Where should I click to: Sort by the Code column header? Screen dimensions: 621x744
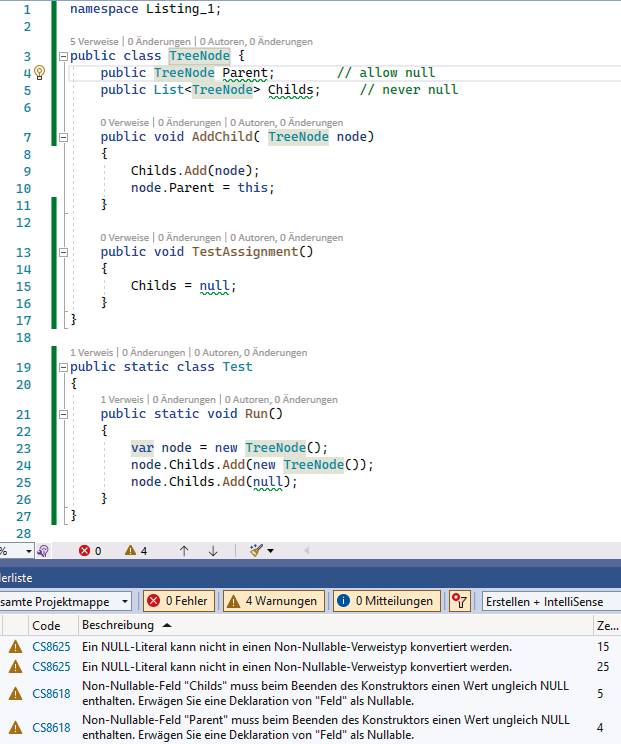(46, 626)
